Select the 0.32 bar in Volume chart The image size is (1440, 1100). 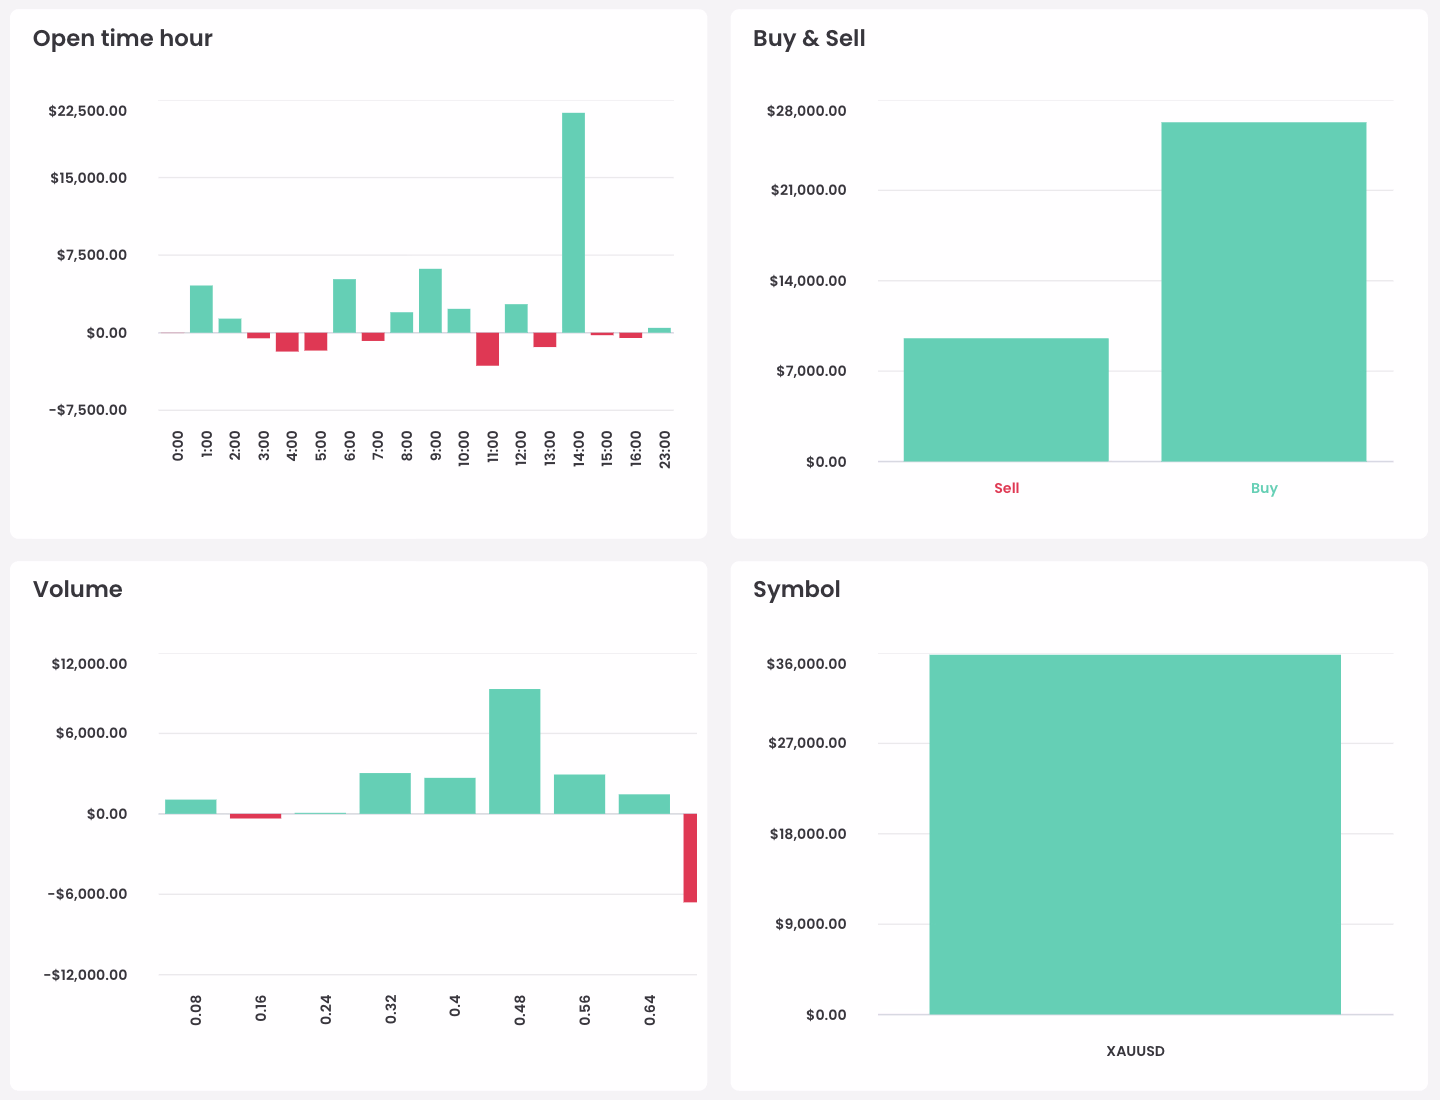(385, 793)
